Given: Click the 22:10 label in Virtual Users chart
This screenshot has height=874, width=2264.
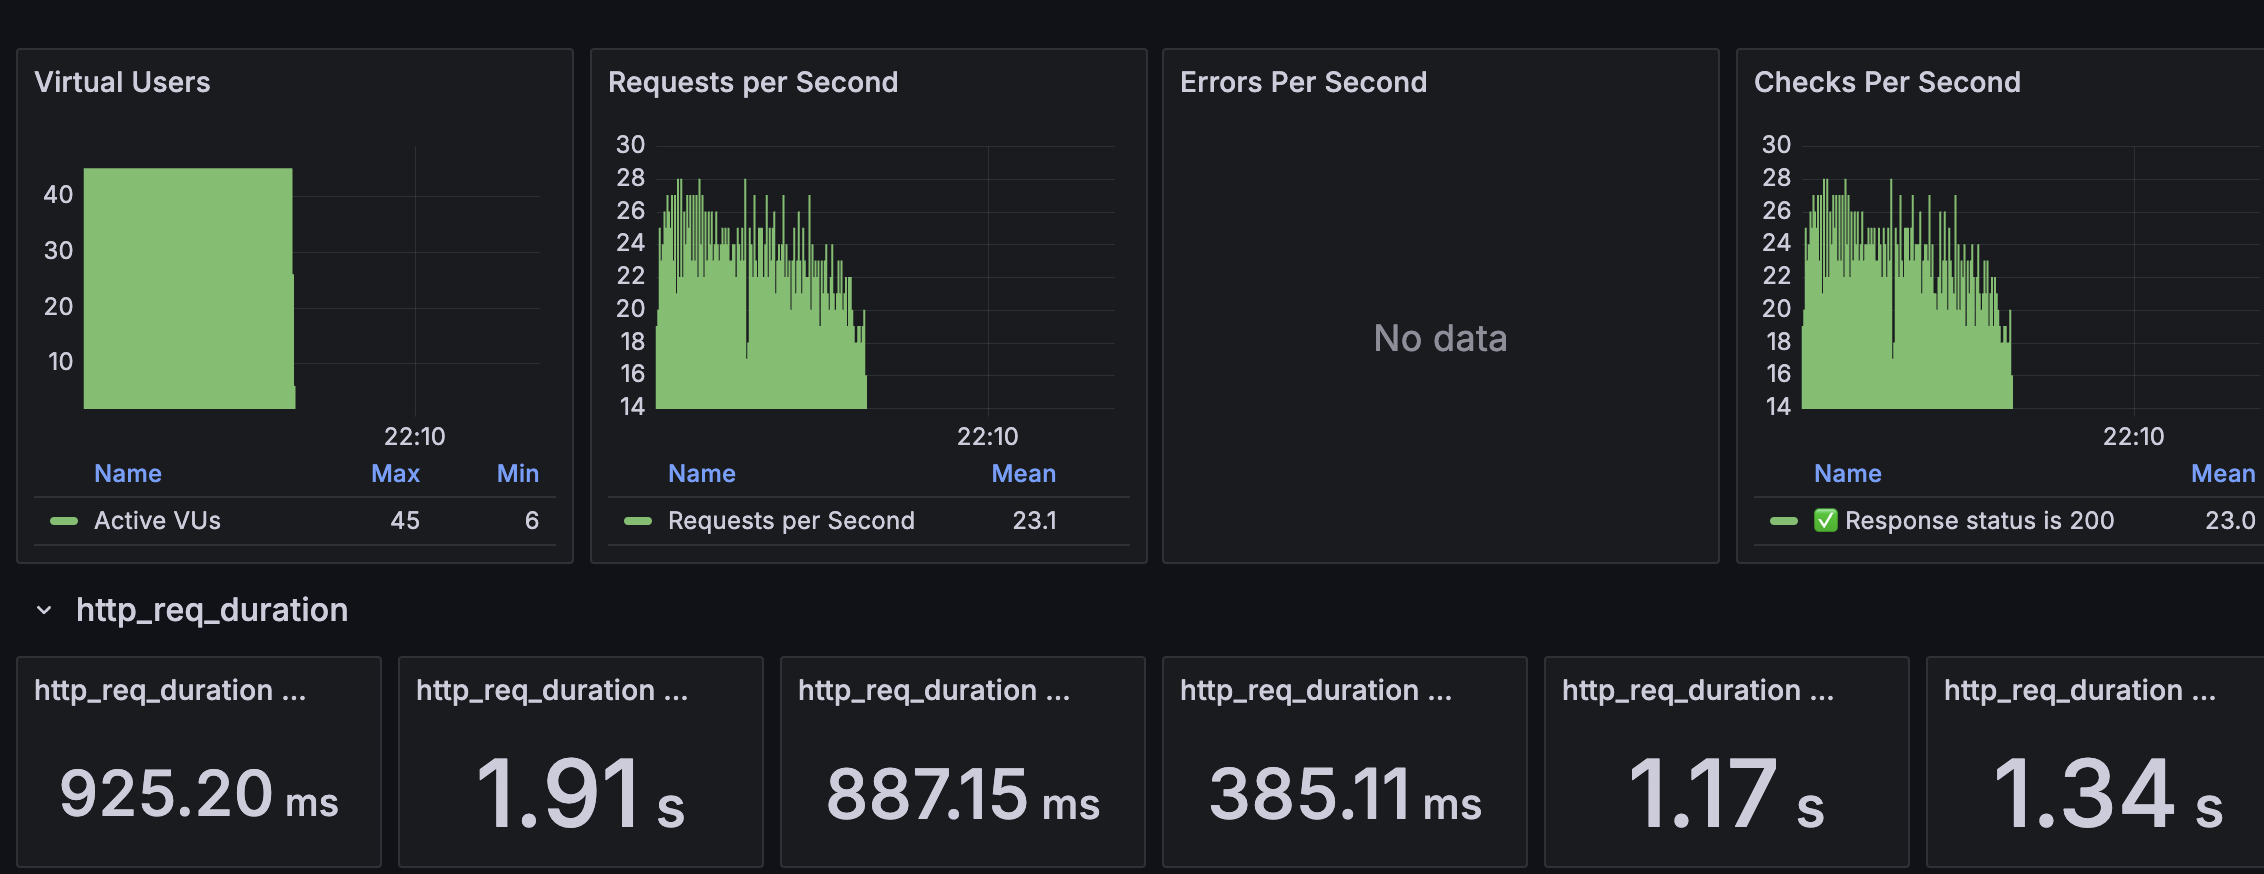Looking at the screenshot, I should 415,436.
